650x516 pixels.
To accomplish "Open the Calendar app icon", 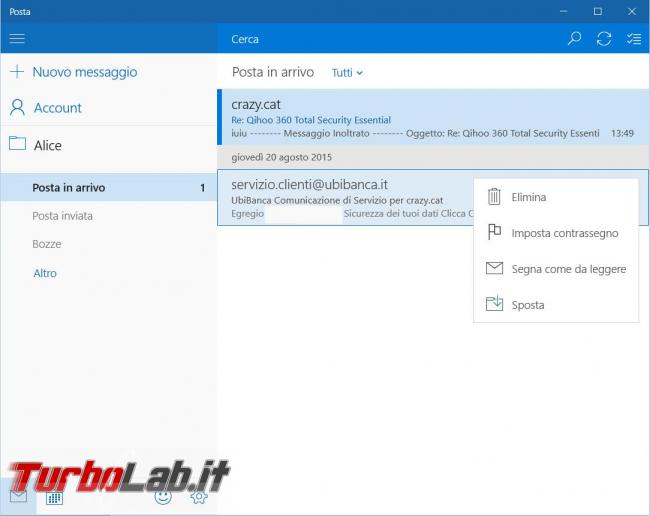I will [54, 498].
